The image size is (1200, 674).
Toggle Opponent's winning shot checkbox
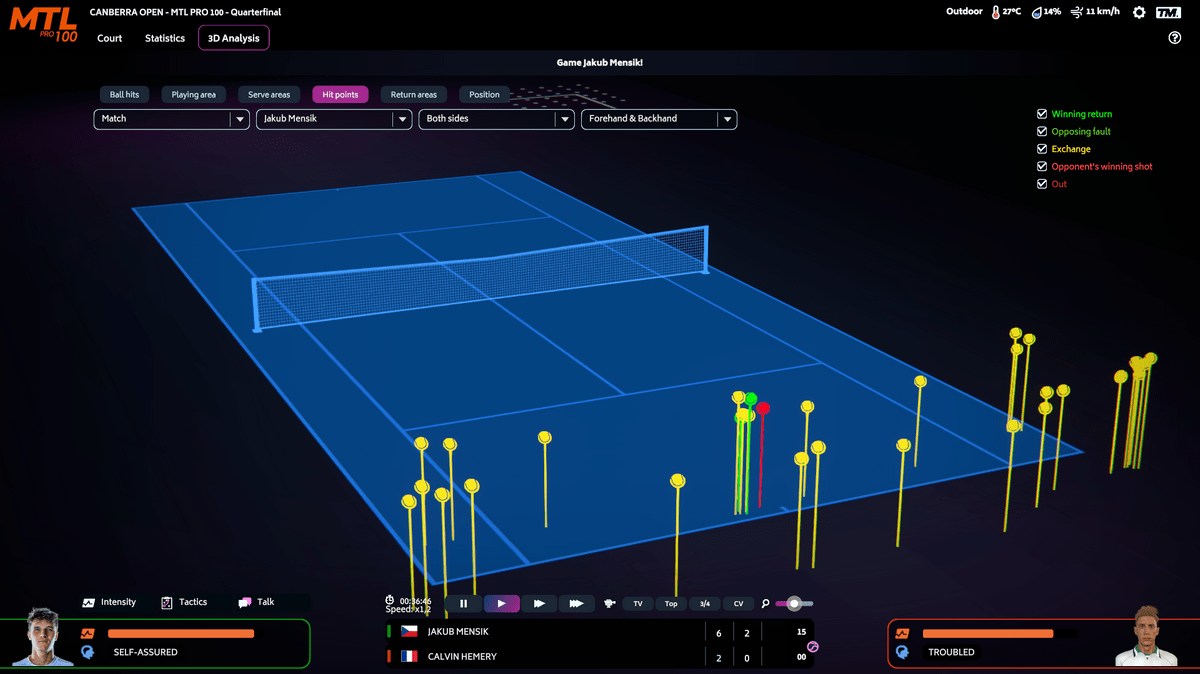[x=1042, y=166]
